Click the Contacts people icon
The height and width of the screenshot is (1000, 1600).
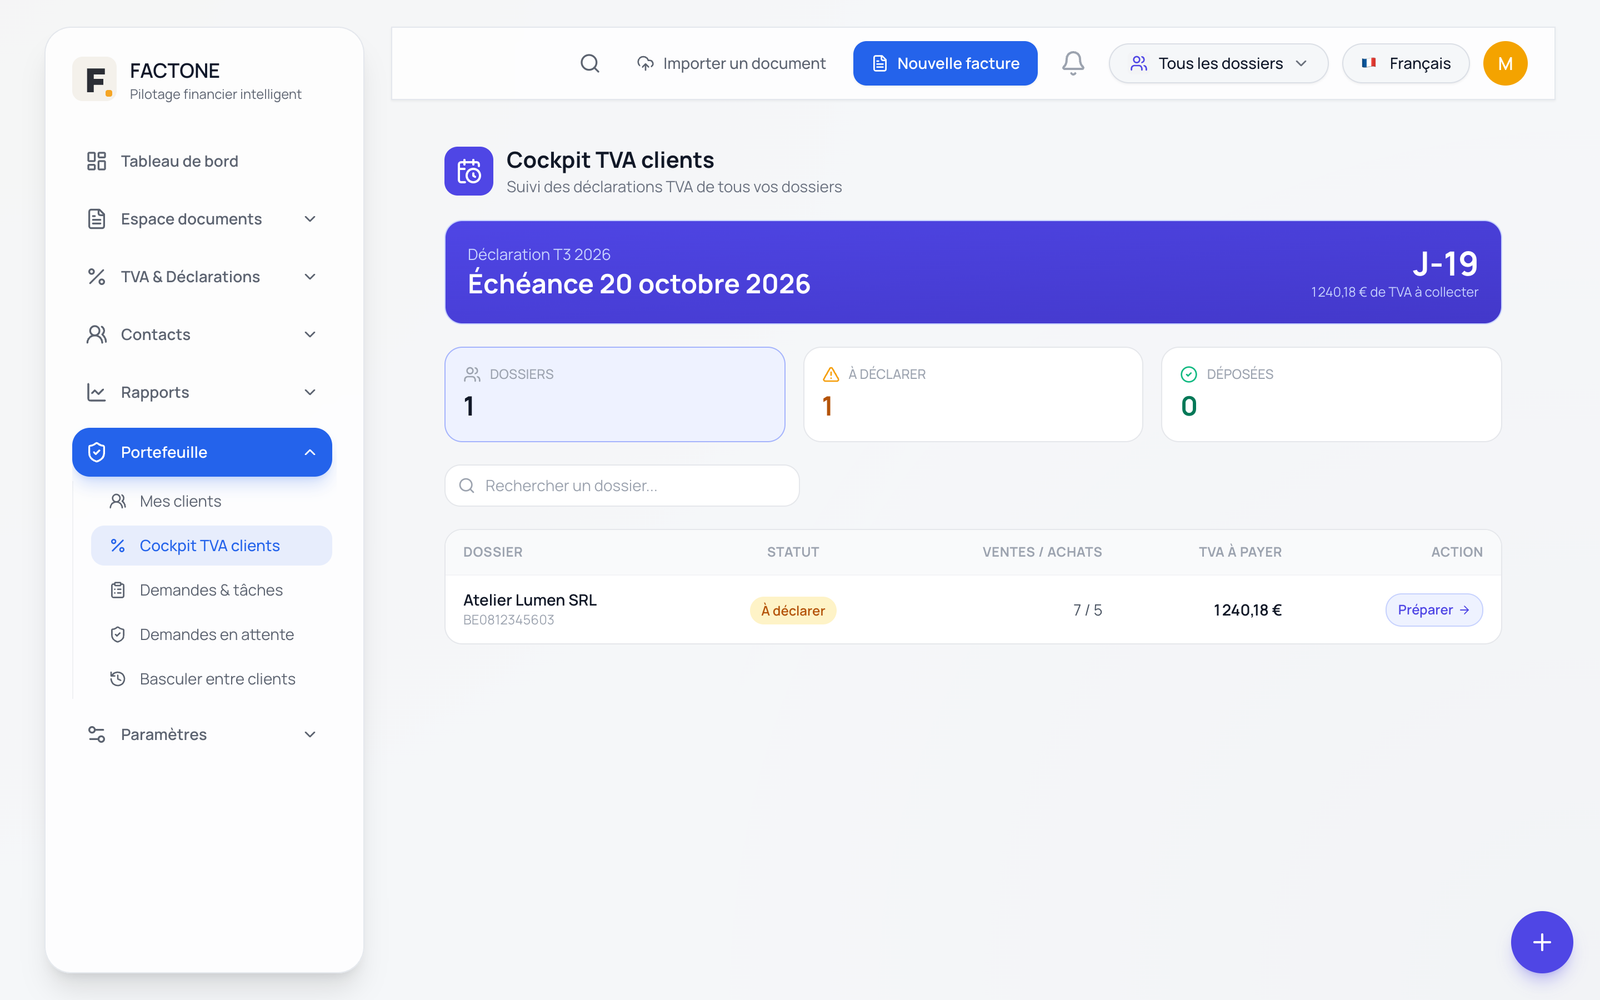pos(96,334)
